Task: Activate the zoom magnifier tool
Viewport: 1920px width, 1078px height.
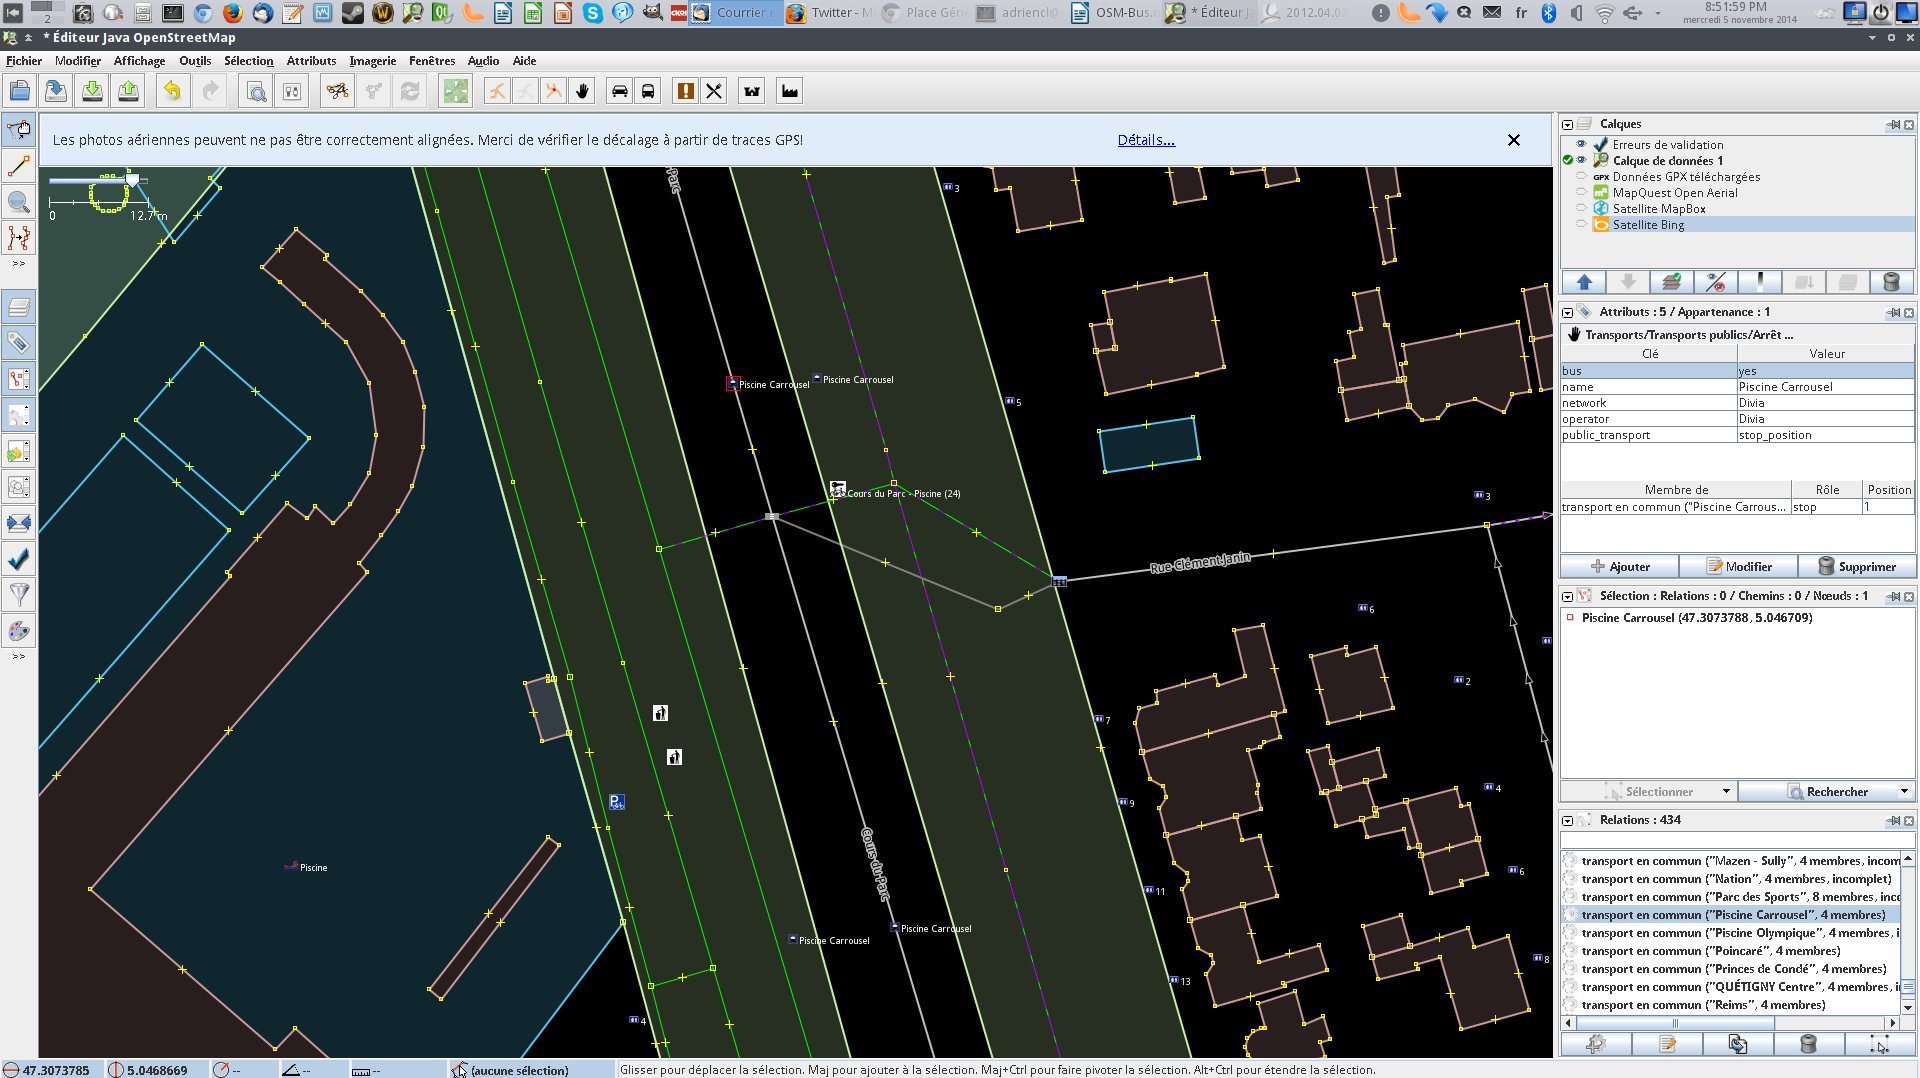Action: pyautogui.click(x=19, y=202)
